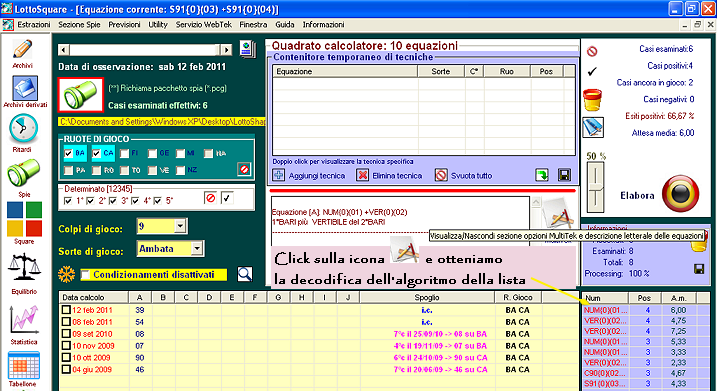This screenshot has height=391, width=717.
Task: Click the green arrow import icon
Action: (x=542, y=175)
